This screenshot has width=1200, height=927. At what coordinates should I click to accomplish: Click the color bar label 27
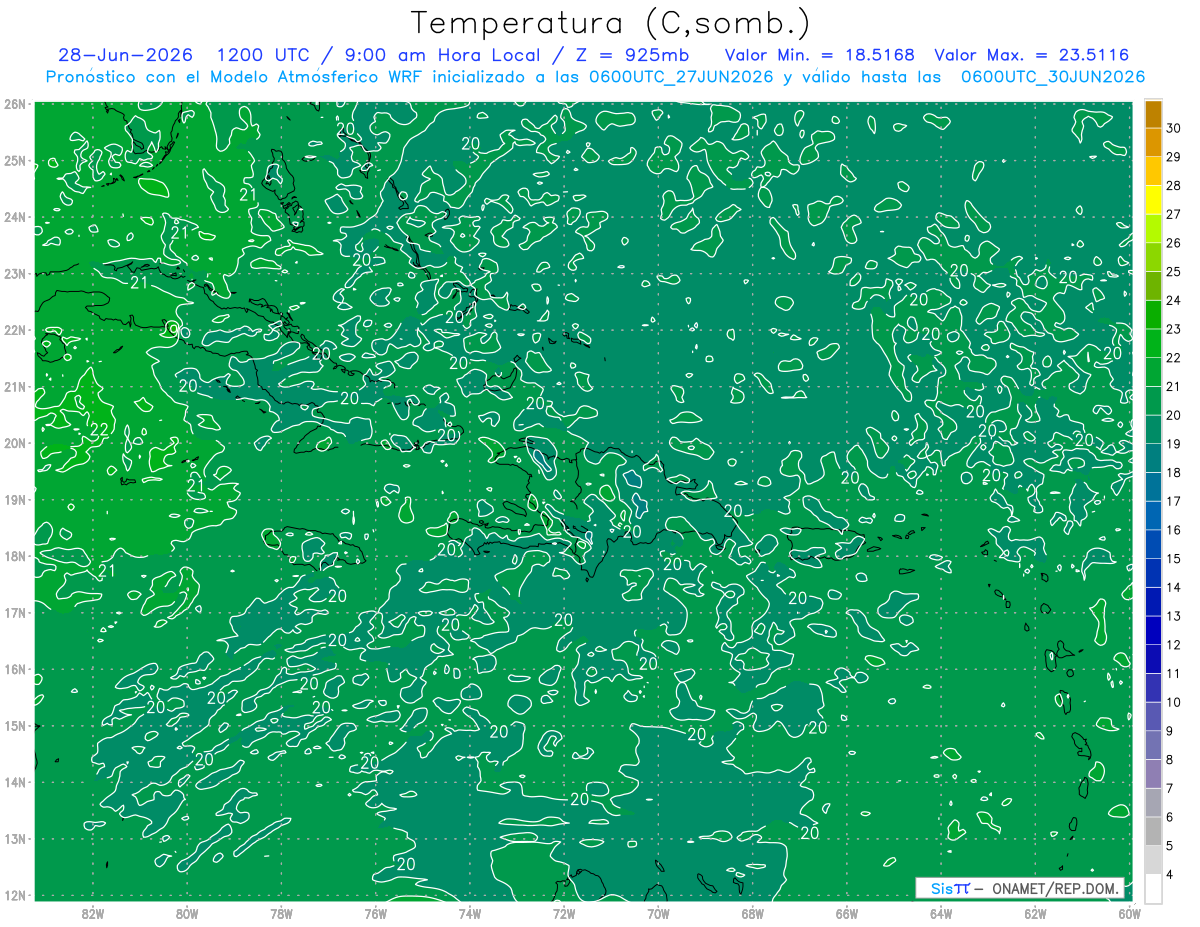click(1174, 213)
